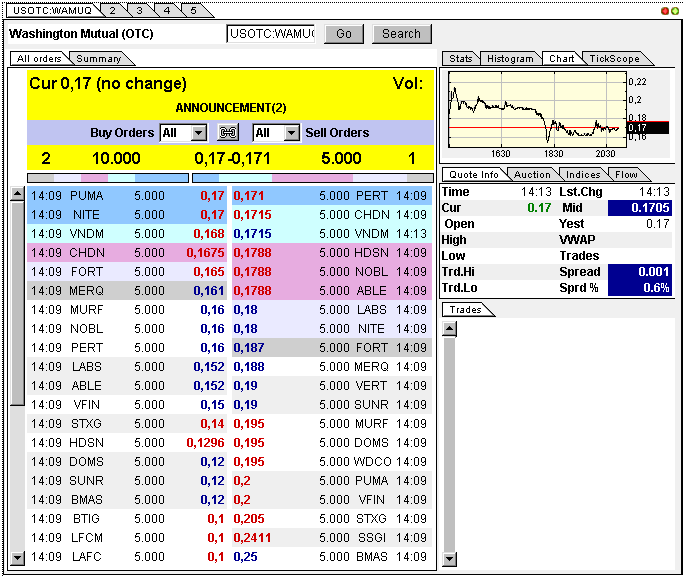Viewport: 683px width, 577px height.
Task: Select the Quote Info tab
Action: (473, 175)
